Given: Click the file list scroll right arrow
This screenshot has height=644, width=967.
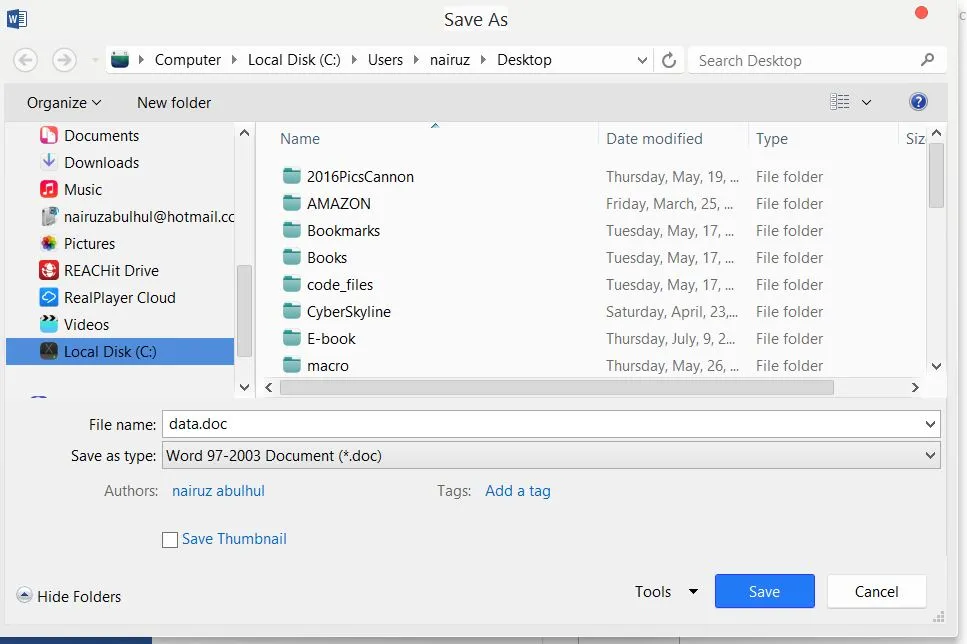Looking at the screenshot, I should 915,387.
